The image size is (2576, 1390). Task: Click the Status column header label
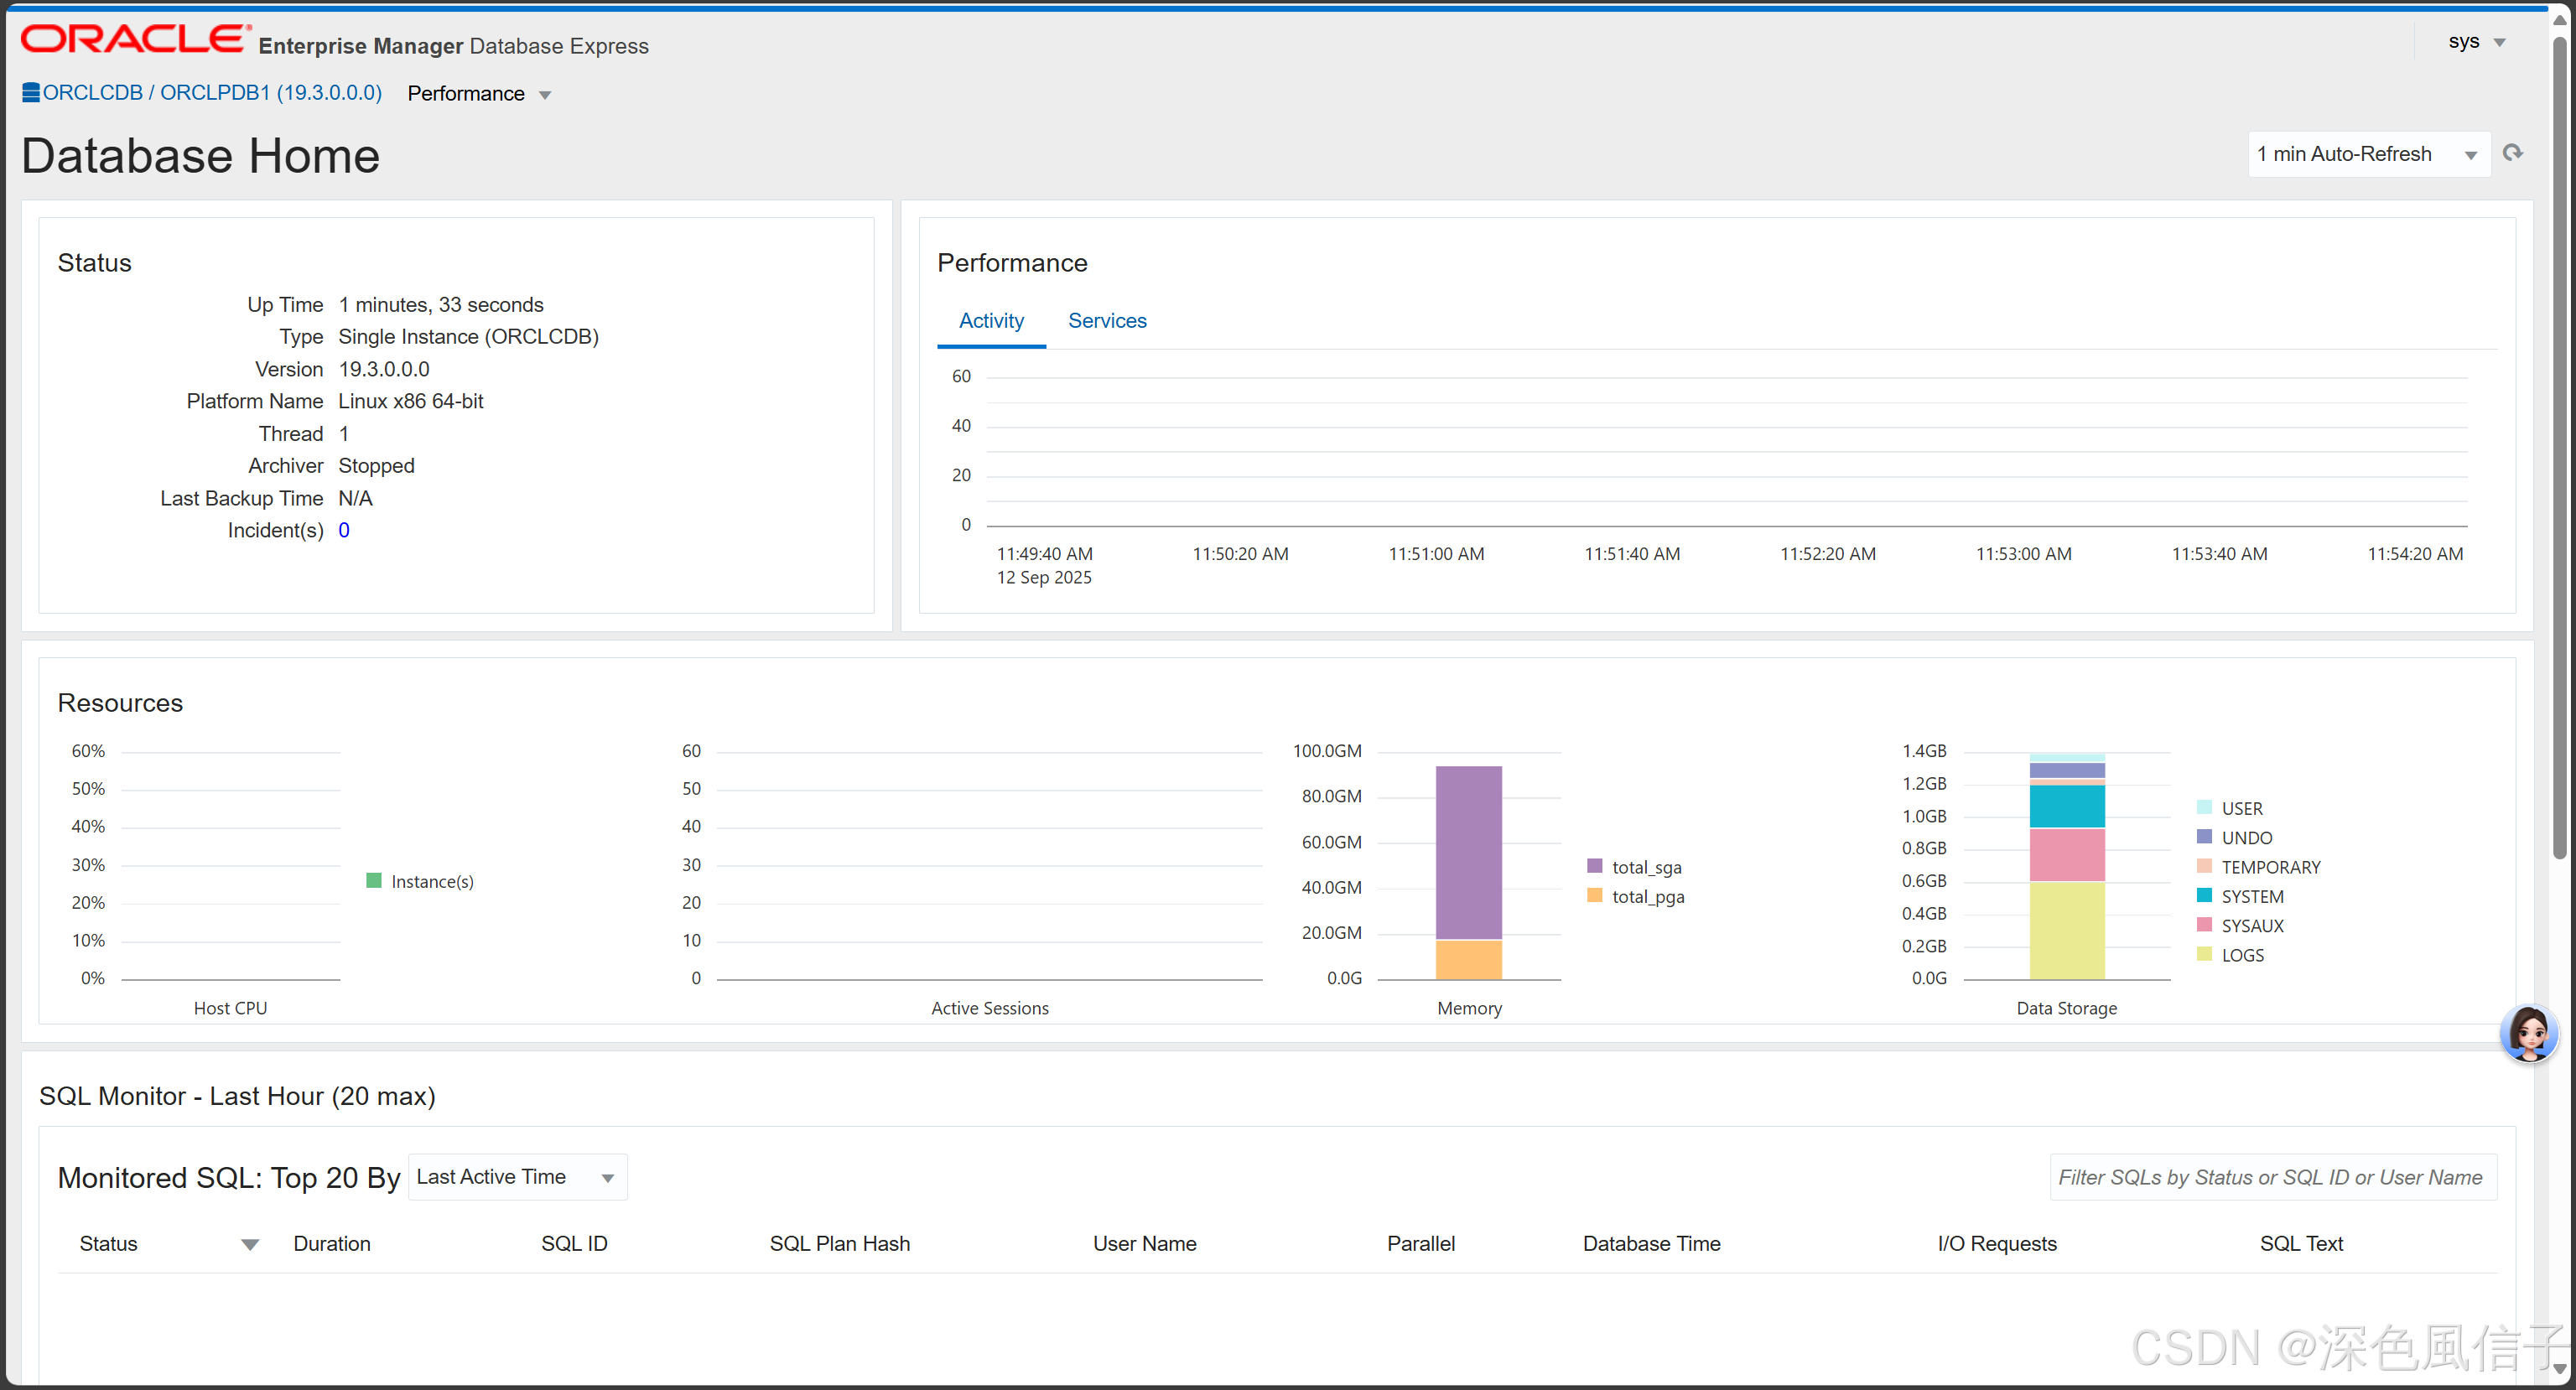tap(108, 1244)
